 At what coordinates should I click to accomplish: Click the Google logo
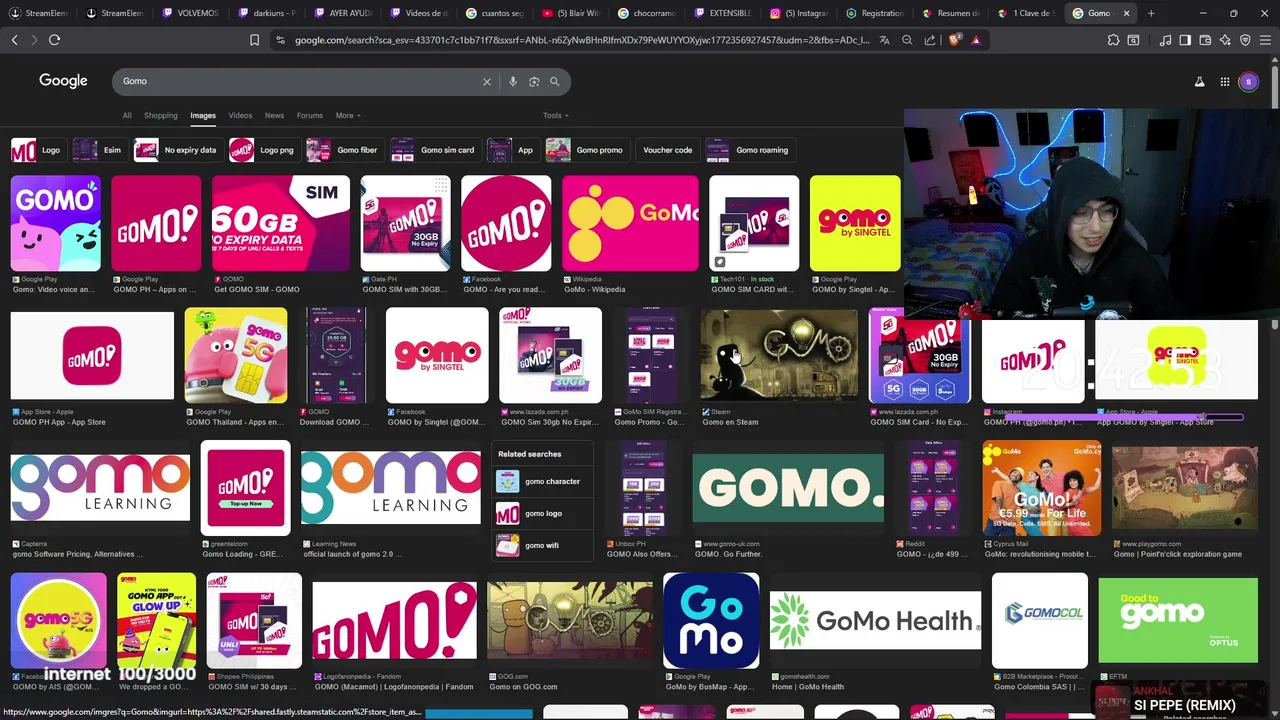[63, 81]
